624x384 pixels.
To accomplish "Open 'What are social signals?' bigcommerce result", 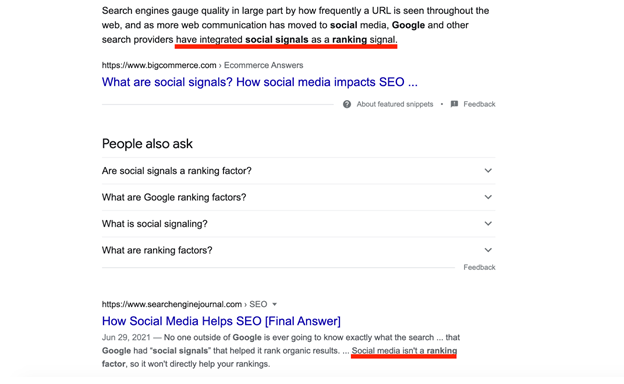I will pyautogui.click(x=259, y=82).
